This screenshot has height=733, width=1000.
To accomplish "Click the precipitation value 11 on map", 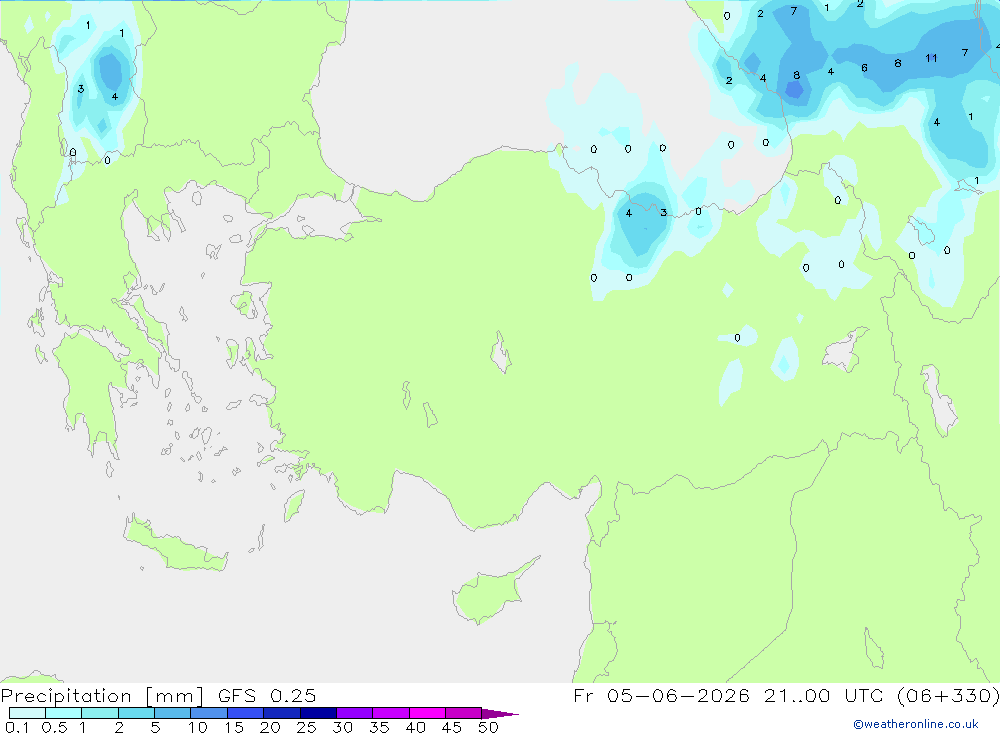I will pos(931,58).
